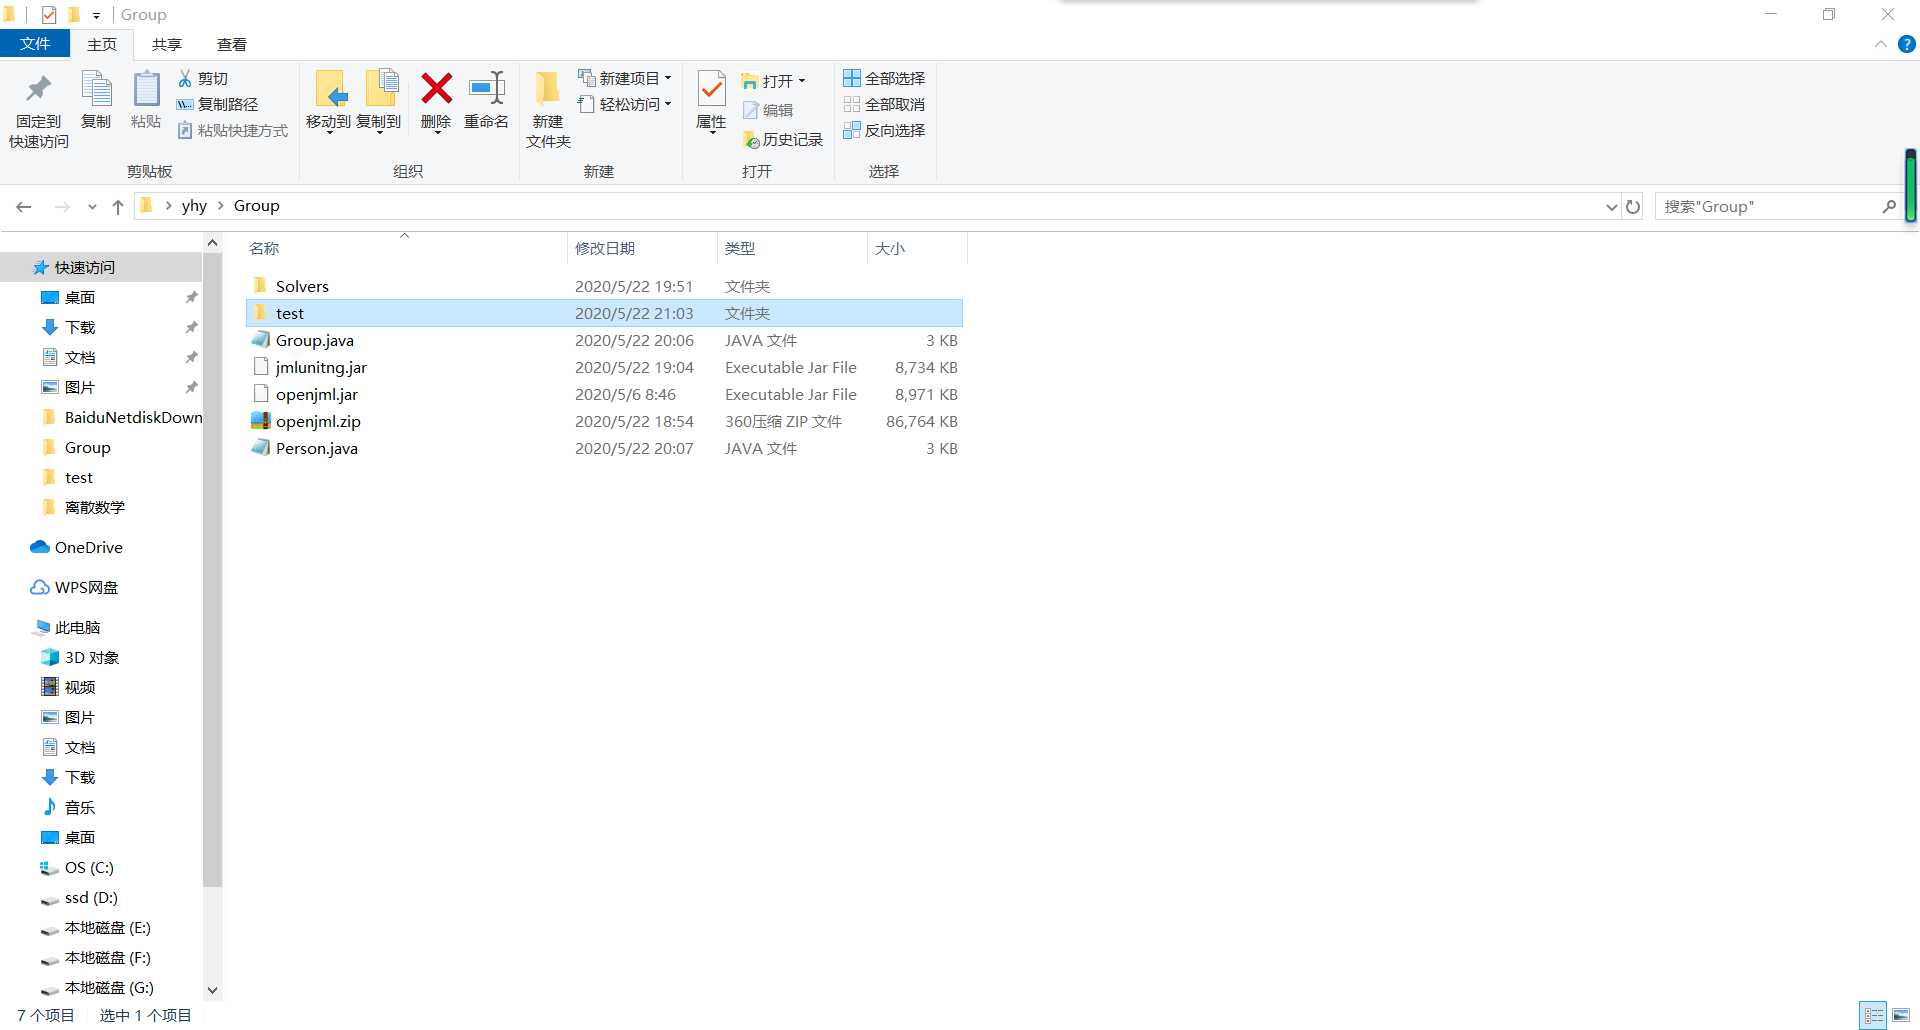
Task: Click the Edit (编辑) ribbon button
Action: coord(768,110)
